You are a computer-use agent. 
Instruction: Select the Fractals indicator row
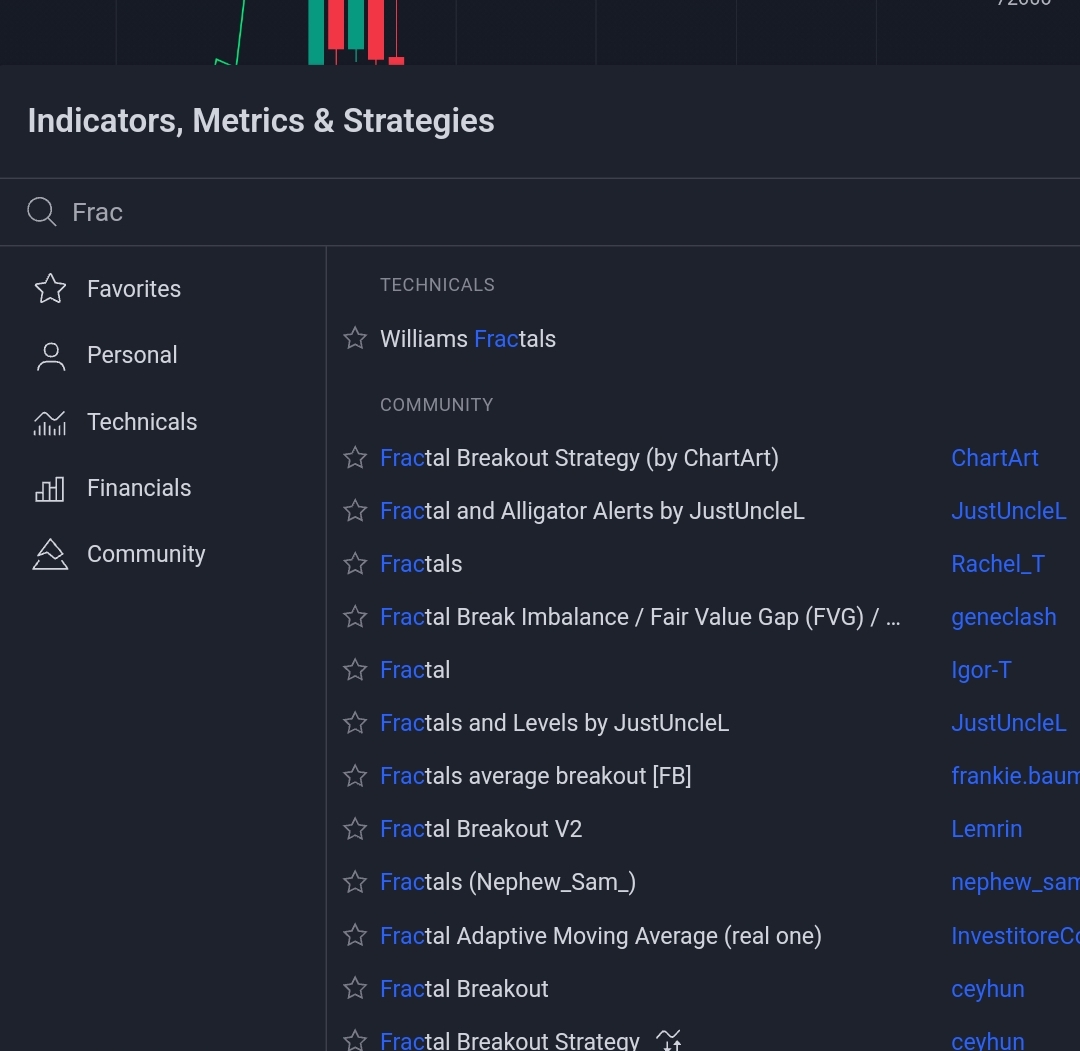[421, 564]
